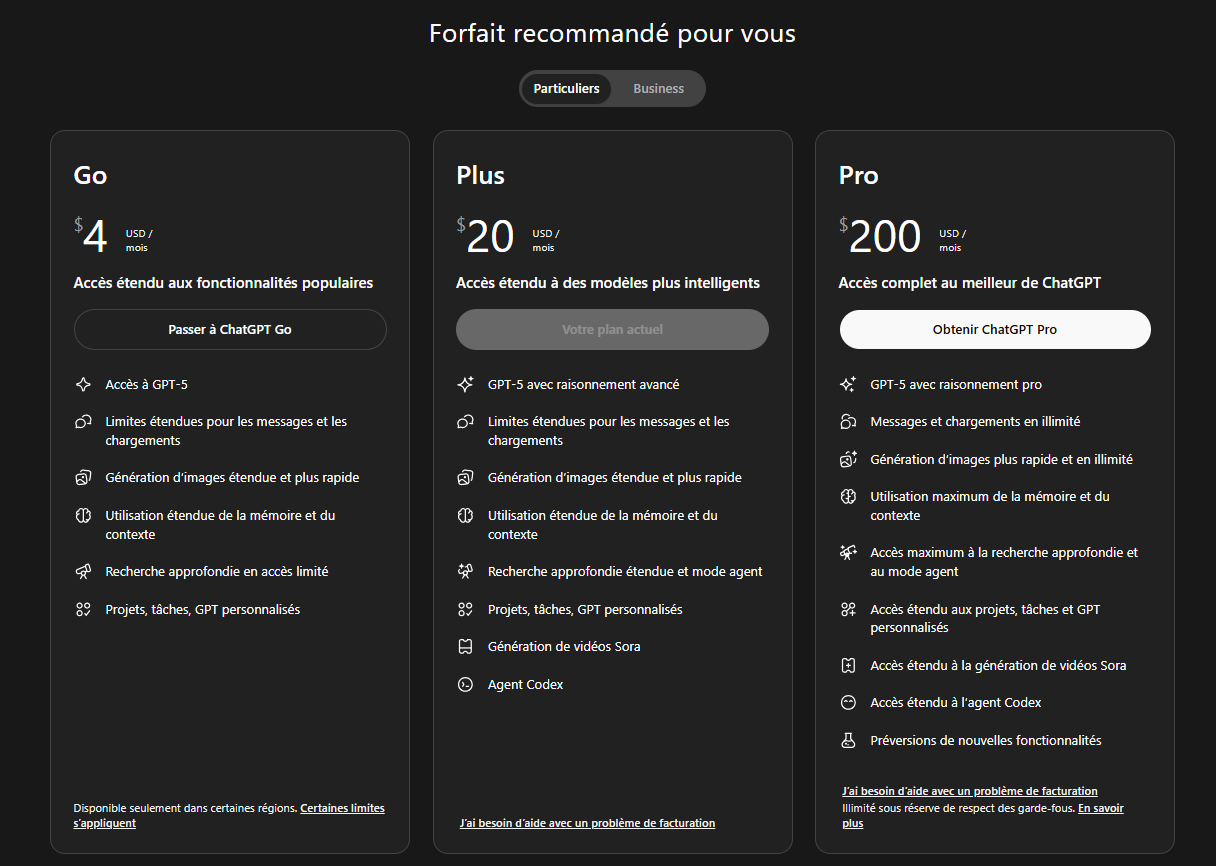
Task: Click the Pro plan heading
Action: pyautogui.click(x=858, y=176)
